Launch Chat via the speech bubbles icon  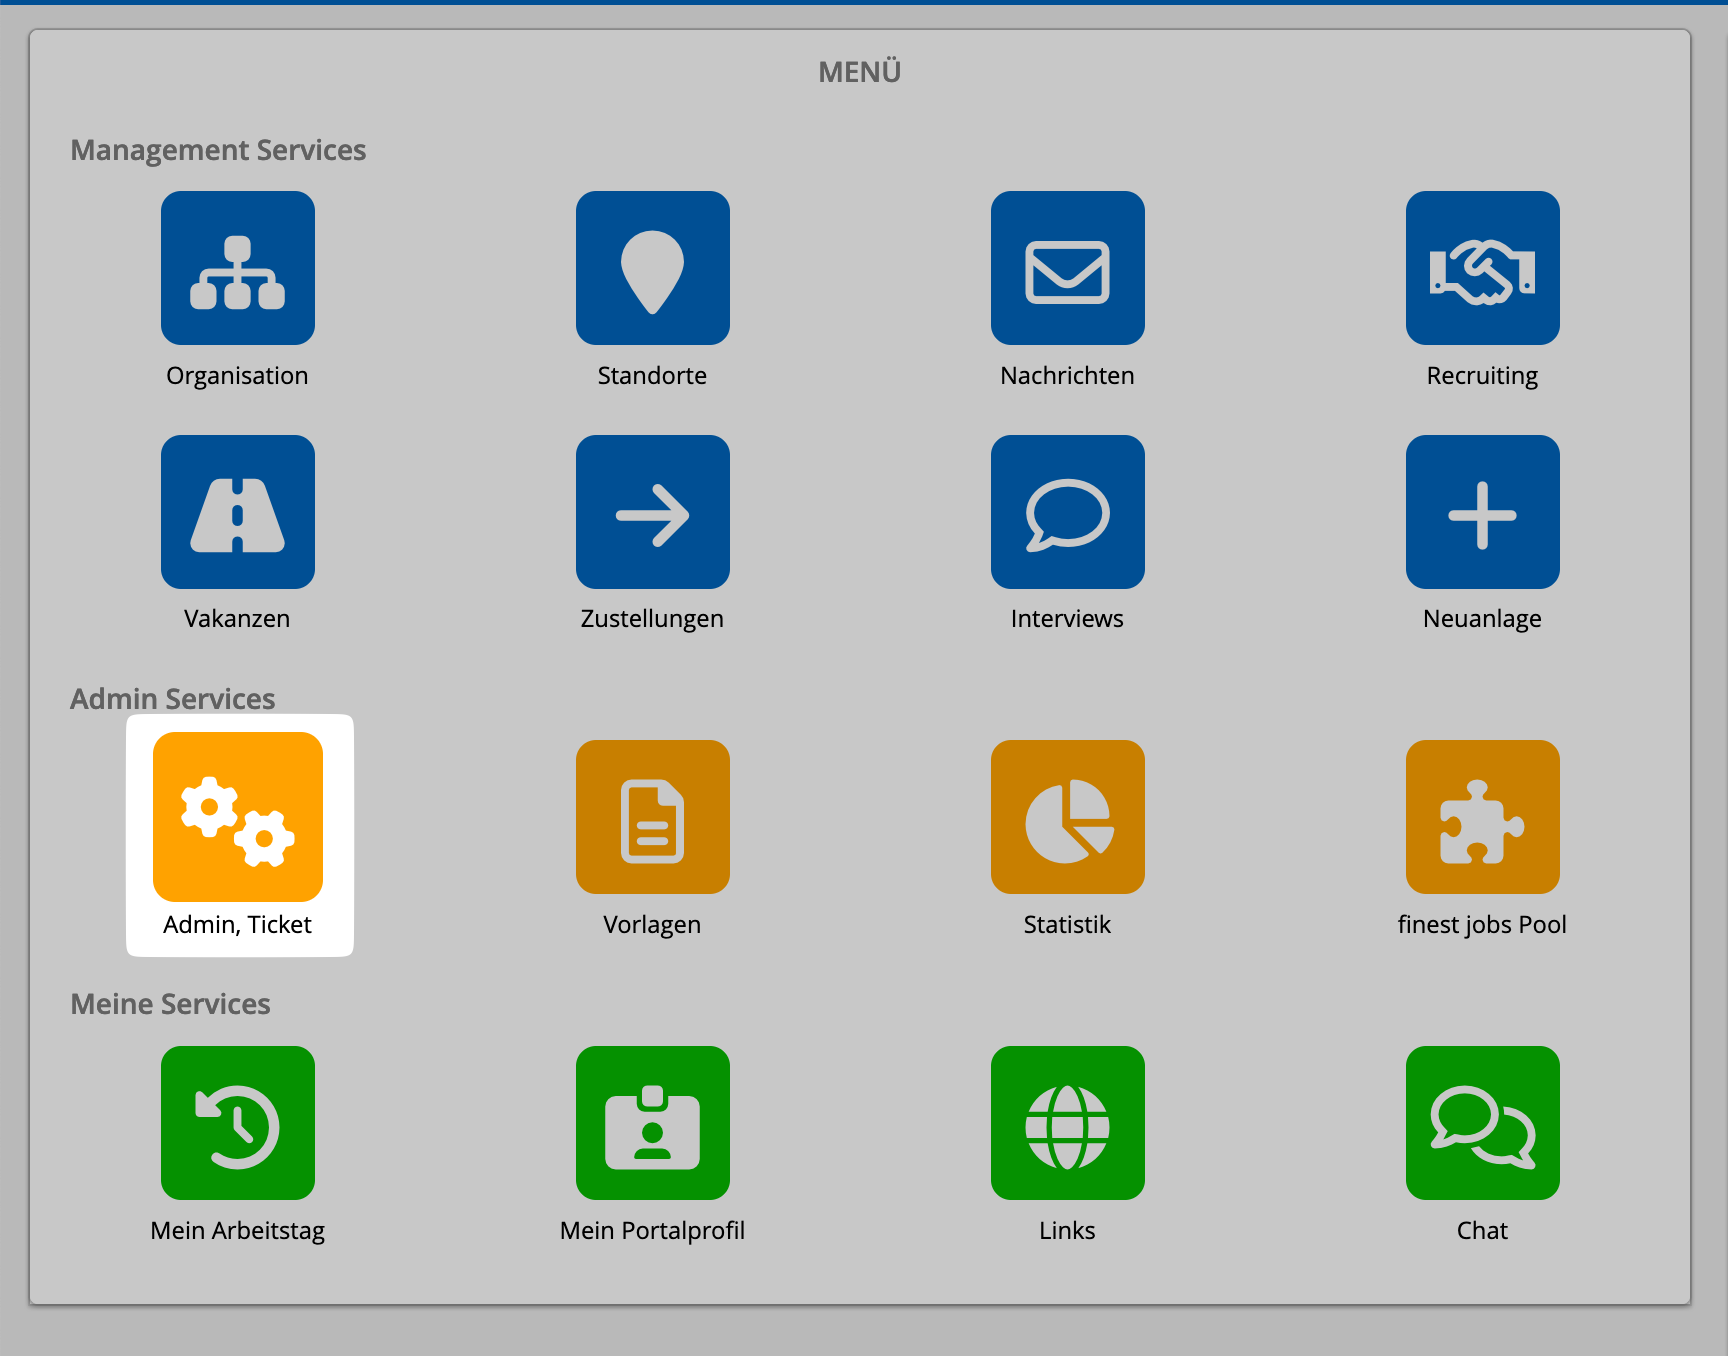pyautogui.click(x=1482, y=1123)
